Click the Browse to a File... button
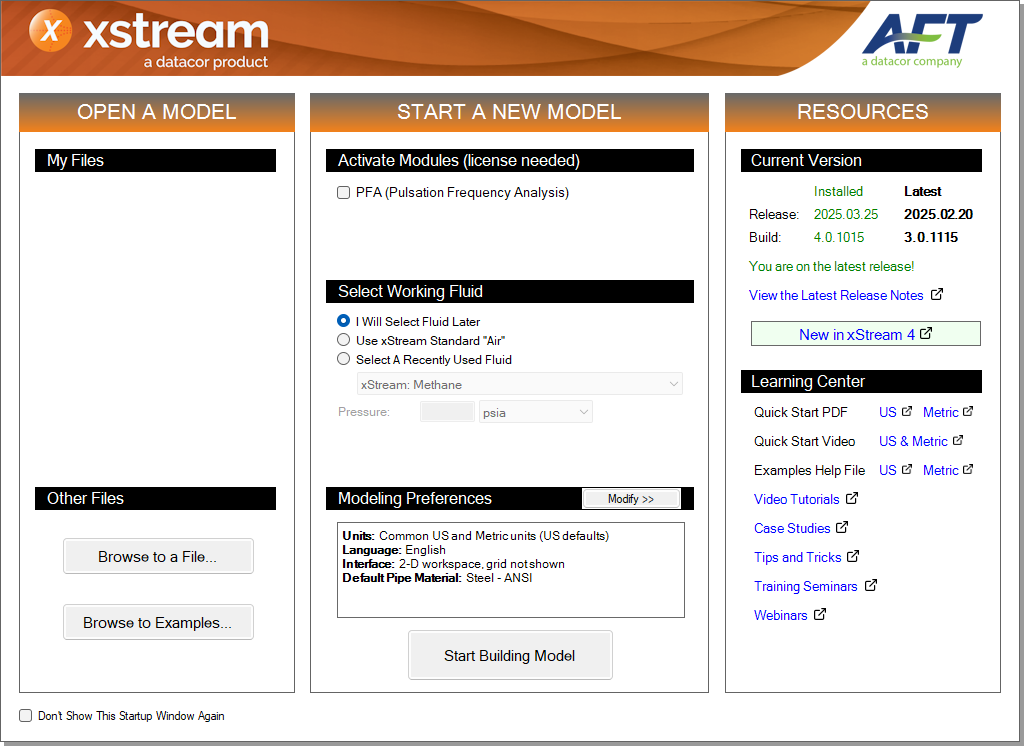The width and height of the screenshot is (1024, 746). pyautogui.click(x=158, y=557)
